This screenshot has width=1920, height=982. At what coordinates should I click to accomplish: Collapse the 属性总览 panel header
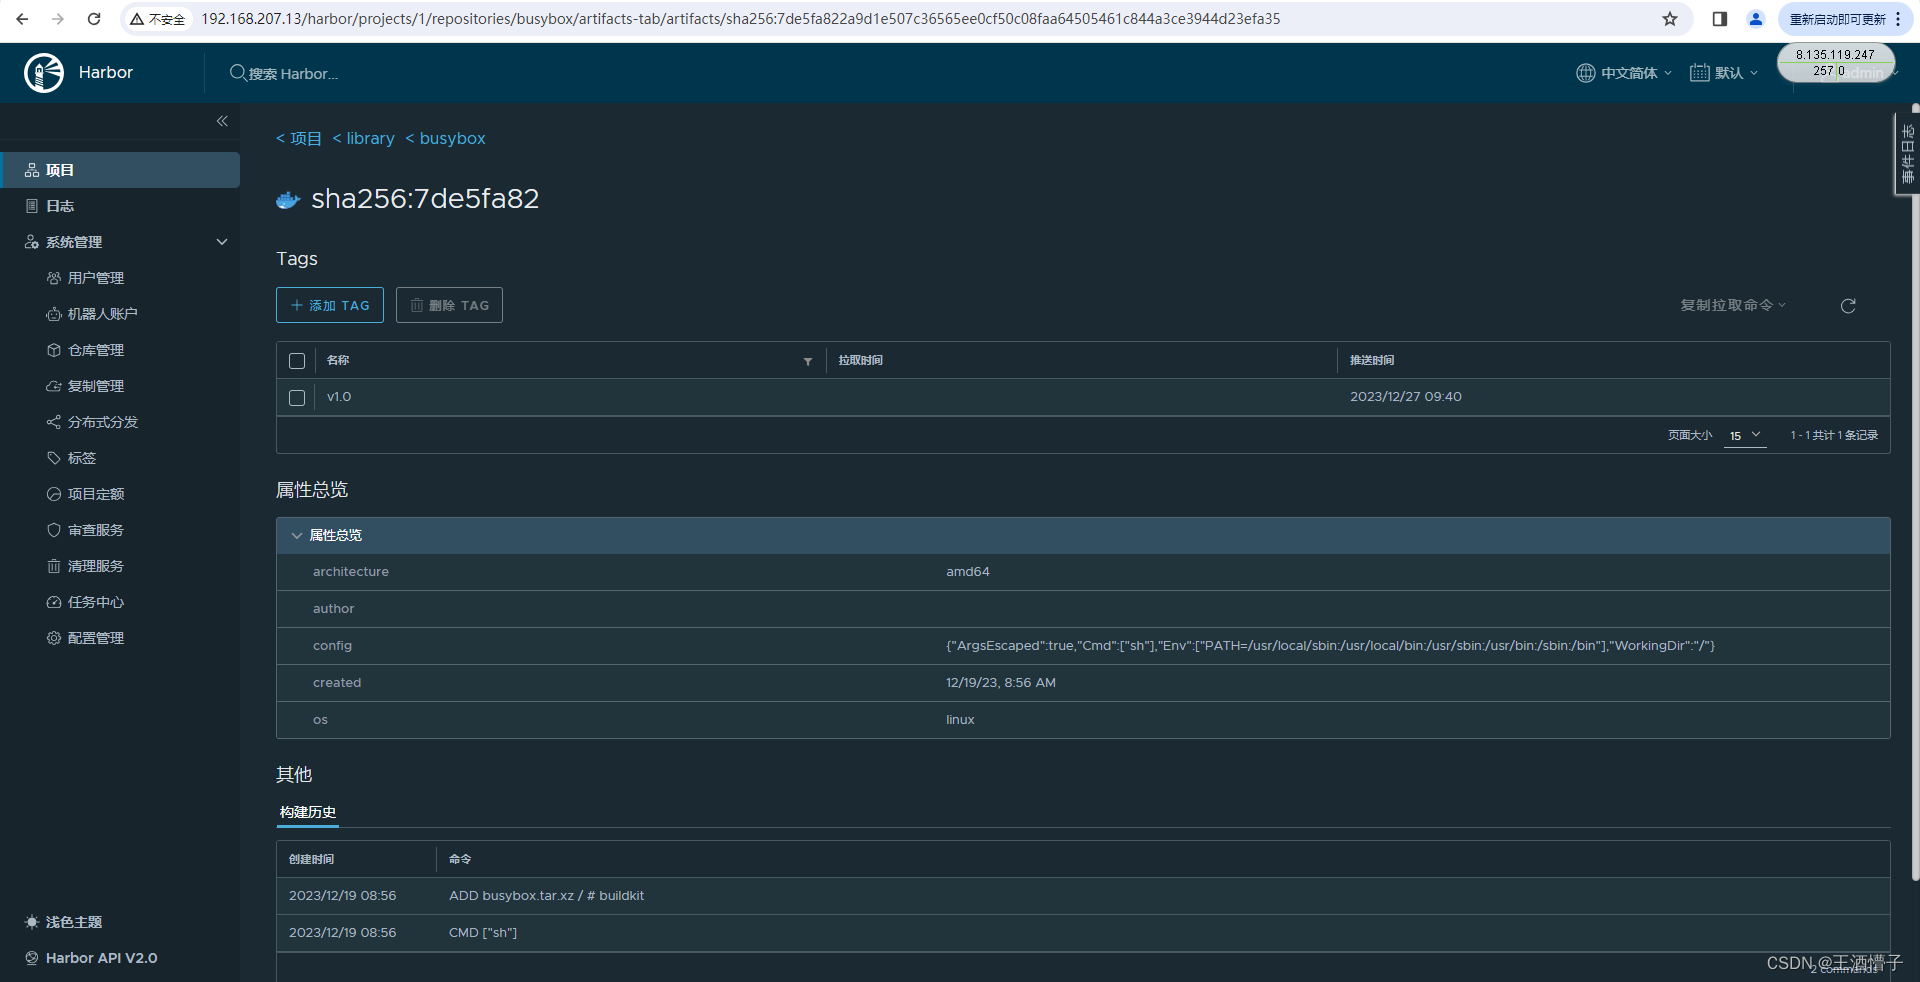[x=1083, y=536]
